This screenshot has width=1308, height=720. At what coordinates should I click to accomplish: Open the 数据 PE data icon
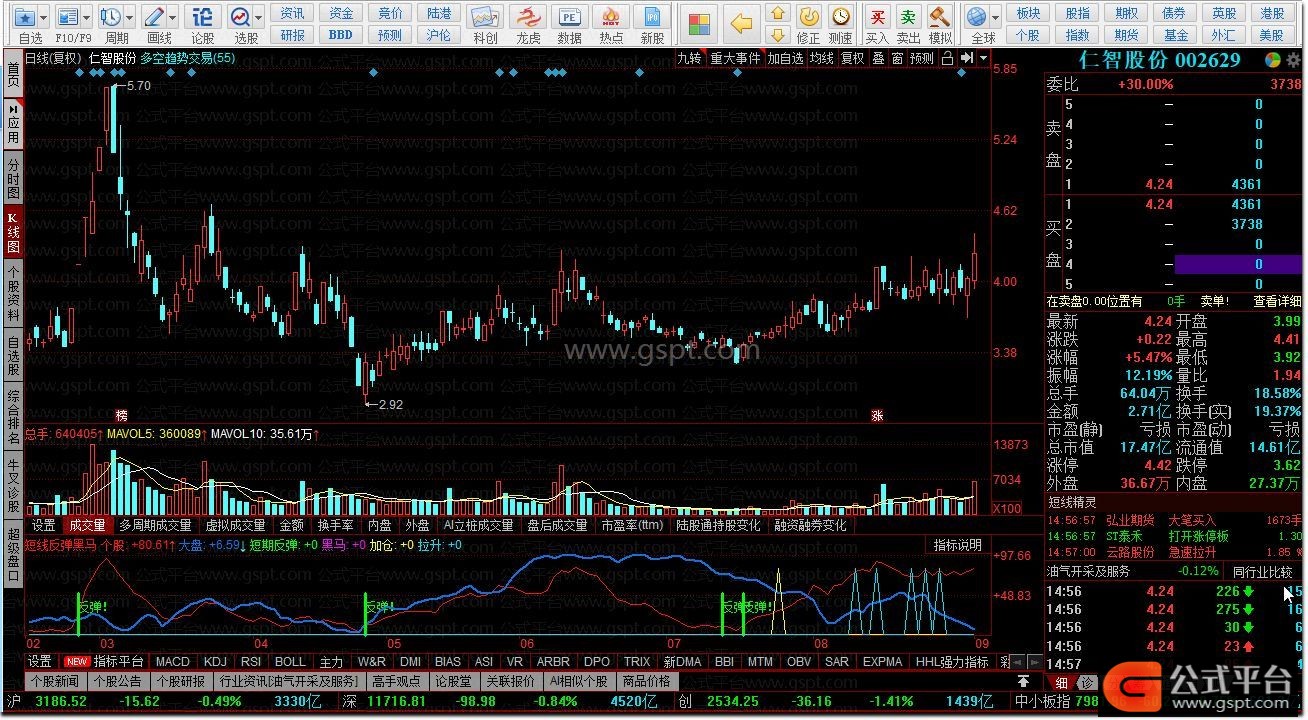569,17
